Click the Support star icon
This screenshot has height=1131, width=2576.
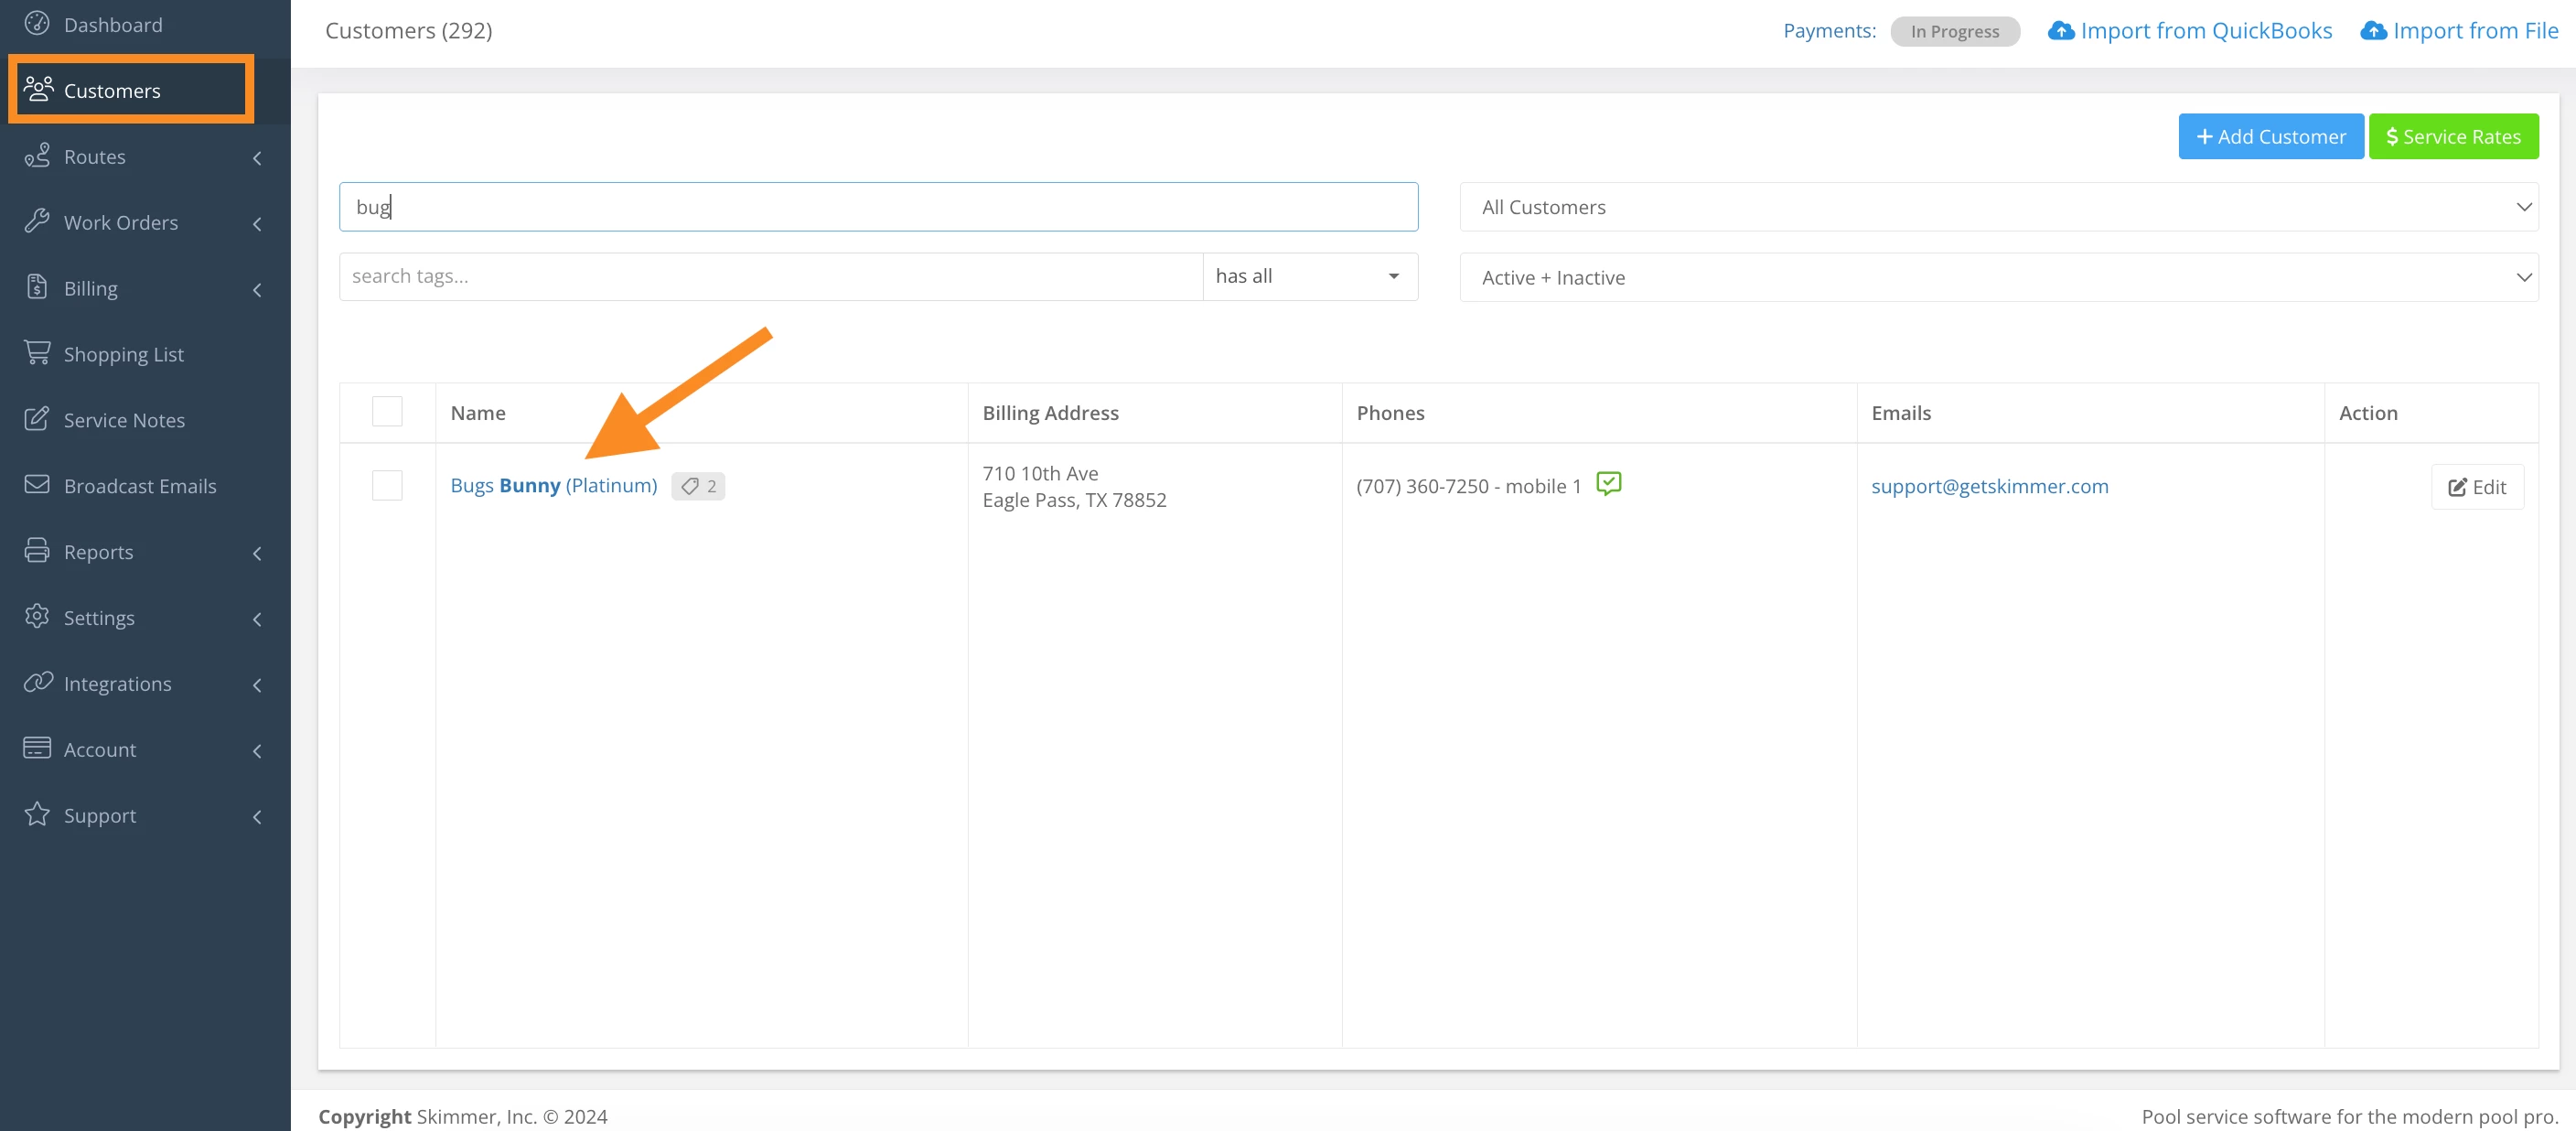click(x=37, y=814)
